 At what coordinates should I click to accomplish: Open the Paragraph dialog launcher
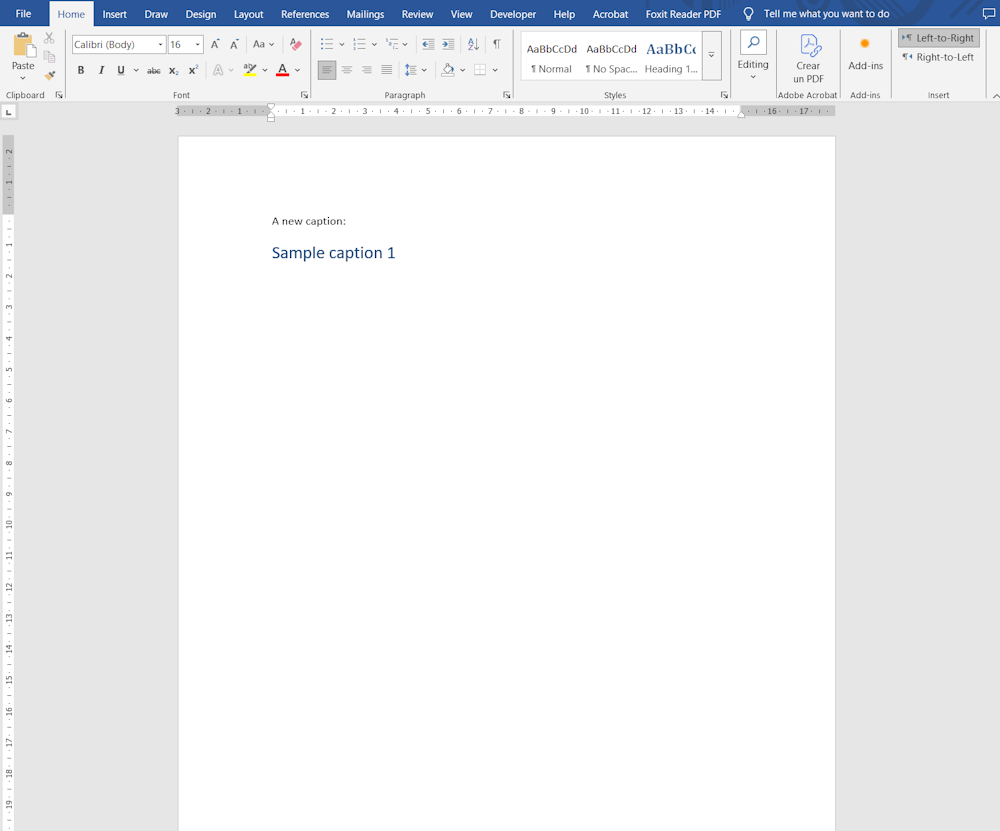click(x=506, y=95)
